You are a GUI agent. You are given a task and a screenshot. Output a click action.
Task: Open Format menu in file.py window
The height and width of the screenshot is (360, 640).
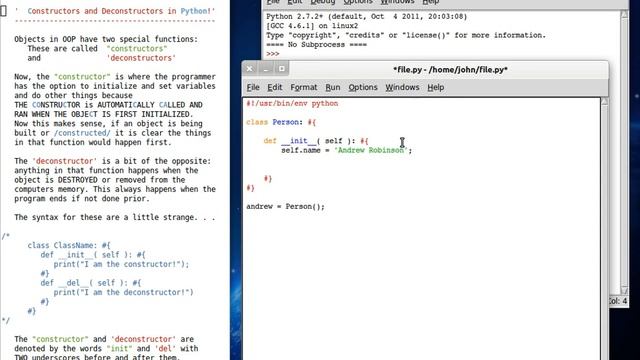(x=304, y=87)
